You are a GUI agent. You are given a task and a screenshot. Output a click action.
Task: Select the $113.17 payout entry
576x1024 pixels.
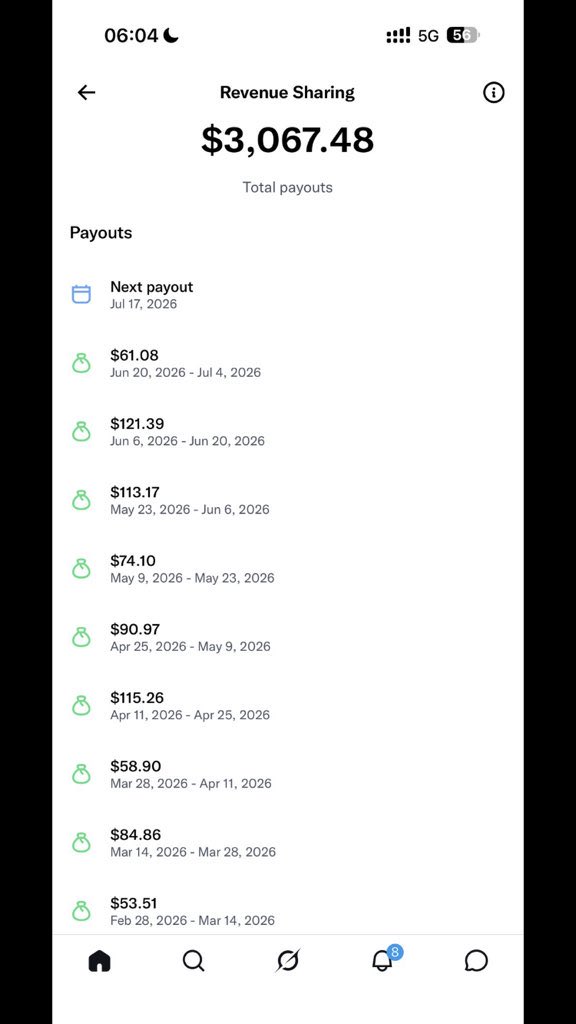(288, 500)
